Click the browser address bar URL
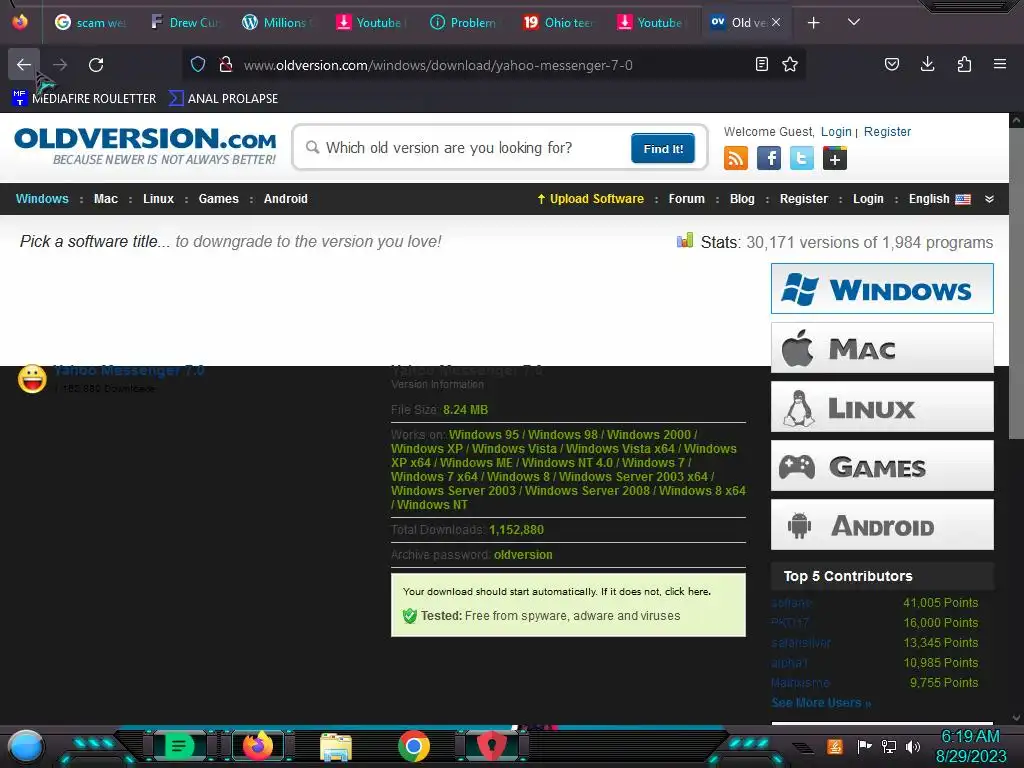The height and width of the screenshot is (768, 1024). [438, 65]
